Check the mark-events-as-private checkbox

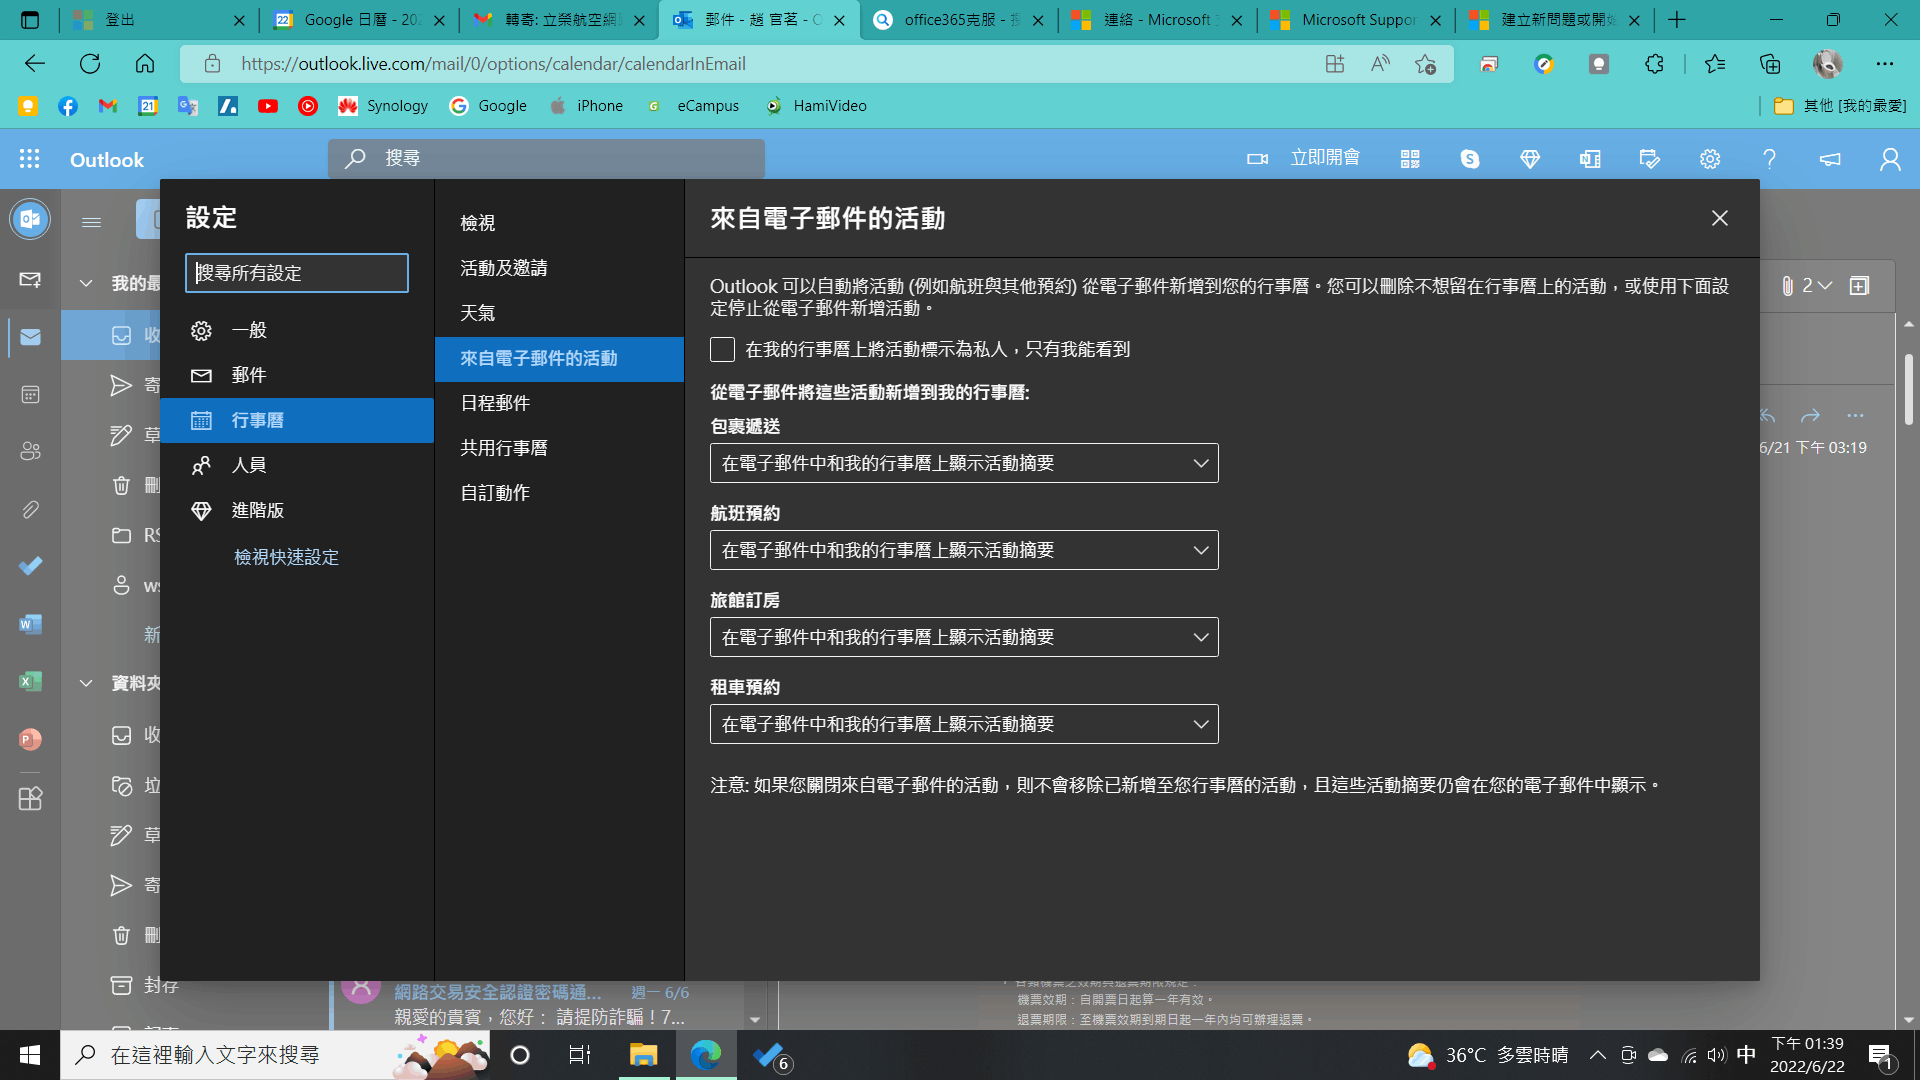[x=722, y=349]
